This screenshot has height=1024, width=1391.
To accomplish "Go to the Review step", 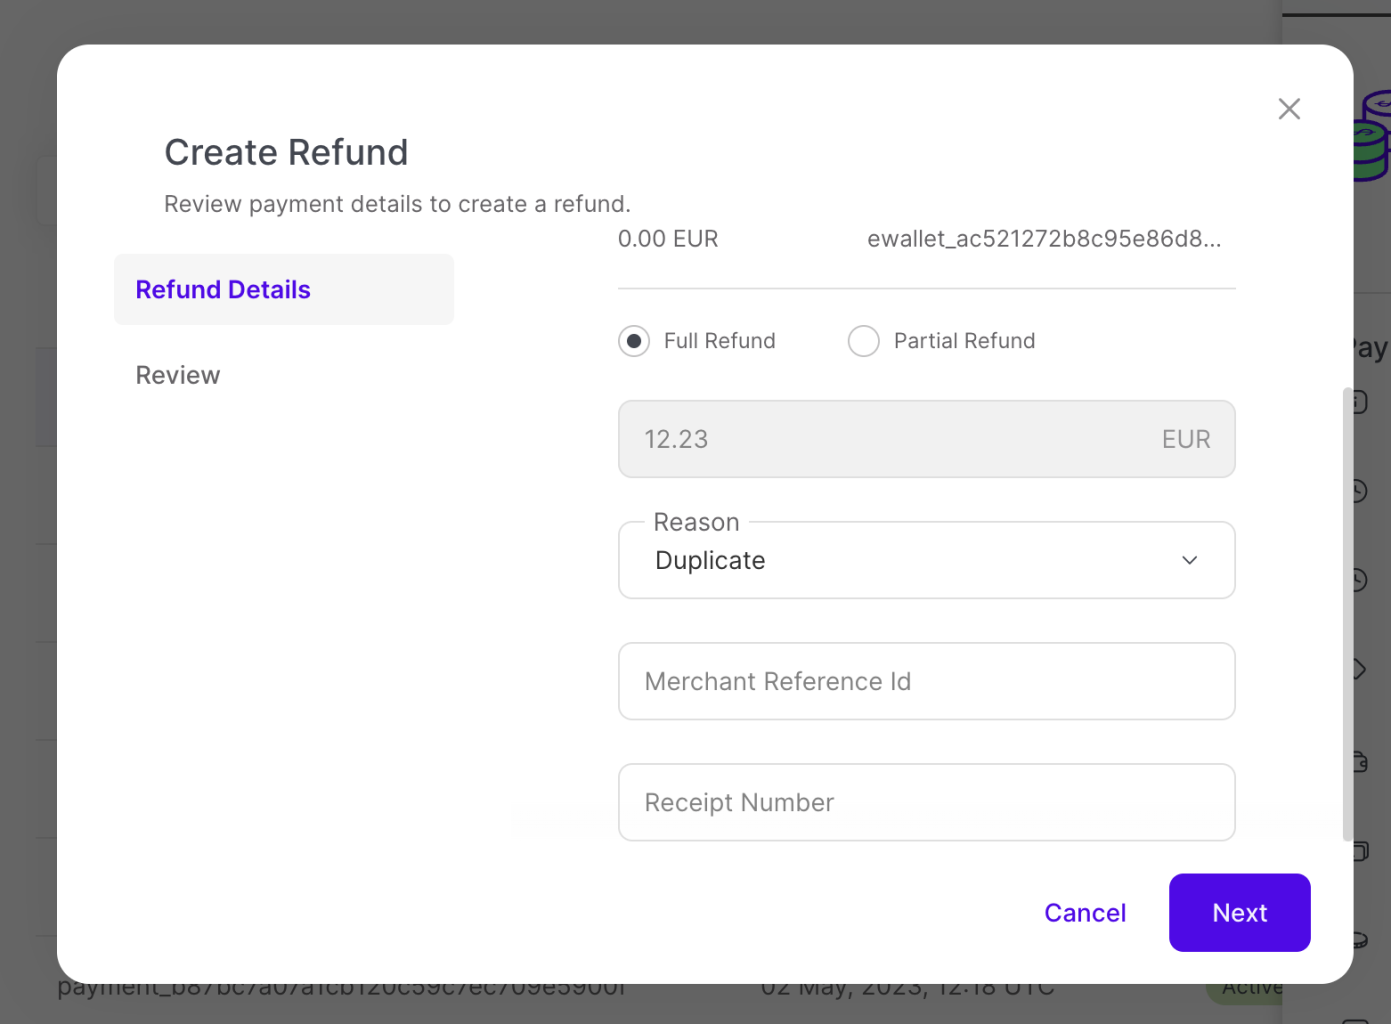I will 178,375.
